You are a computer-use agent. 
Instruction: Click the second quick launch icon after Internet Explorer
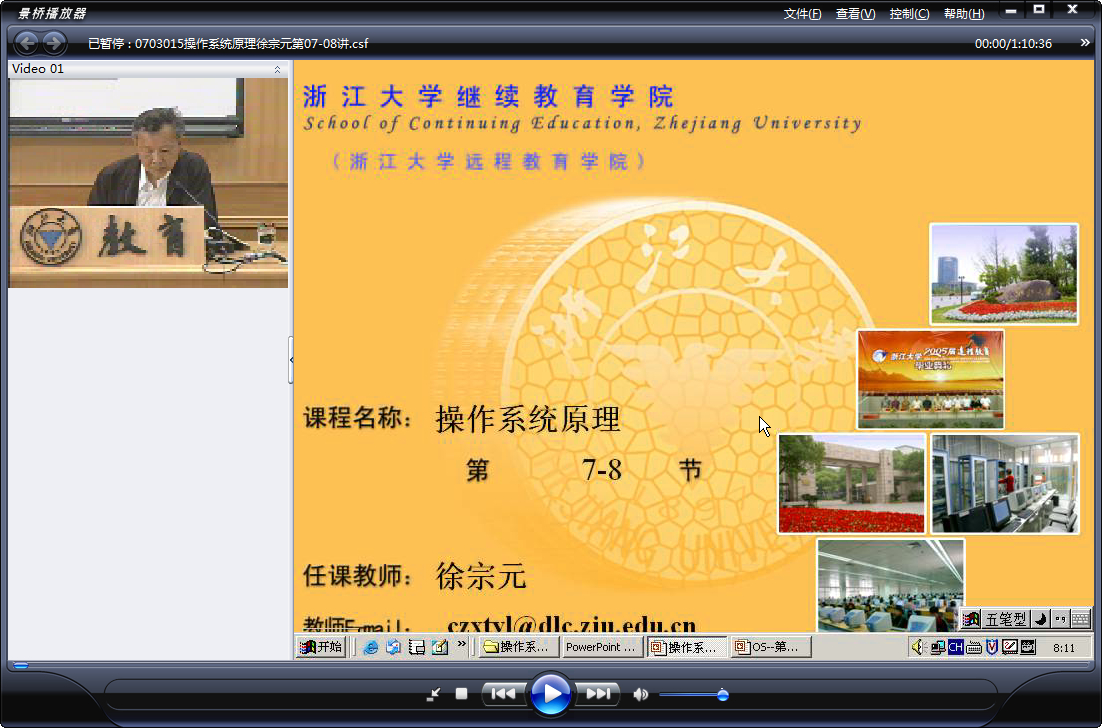[x=394, y=646]
